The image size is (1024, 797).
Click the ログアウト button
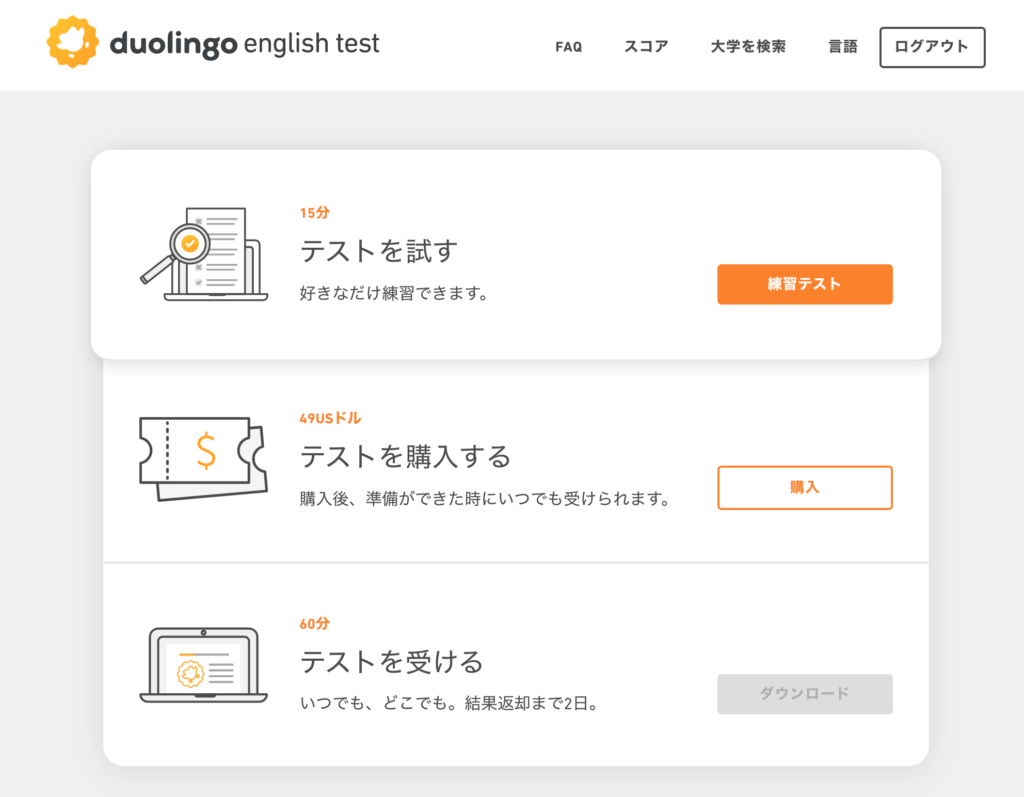[932, 47]
